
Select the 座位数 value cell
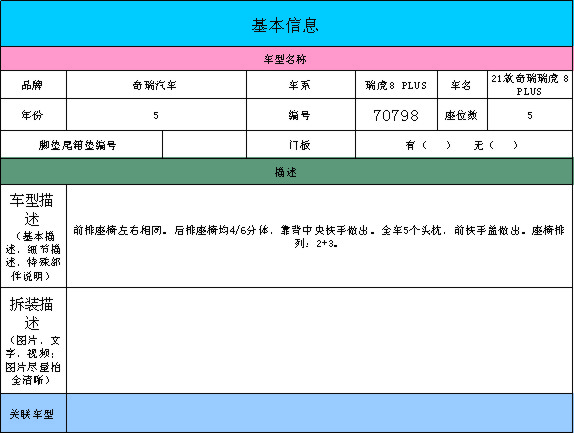[x=530, y=115]
